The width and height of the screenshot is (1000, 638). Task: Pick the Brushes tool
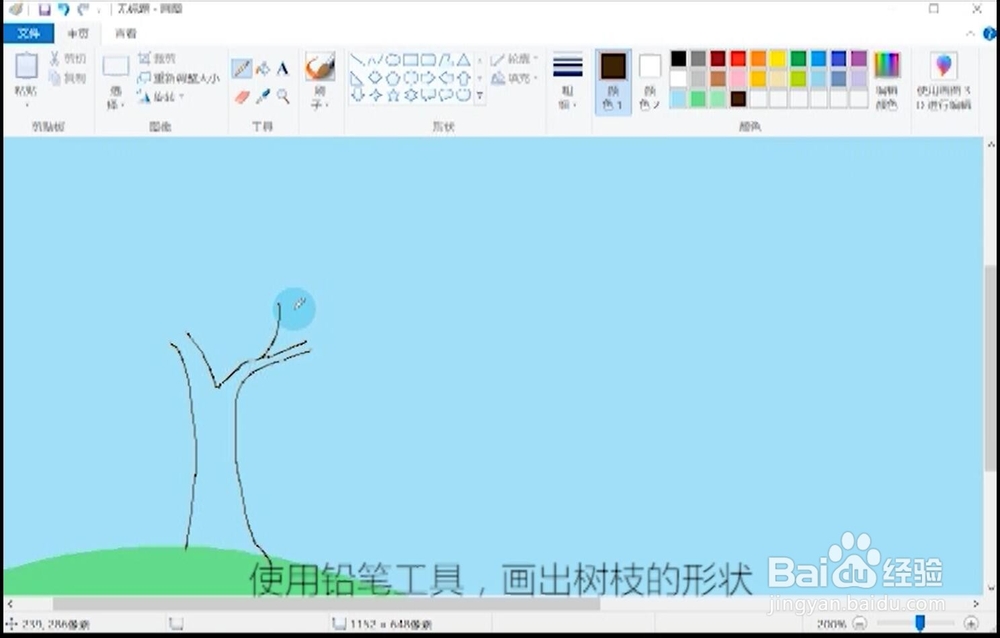point(320,68)
